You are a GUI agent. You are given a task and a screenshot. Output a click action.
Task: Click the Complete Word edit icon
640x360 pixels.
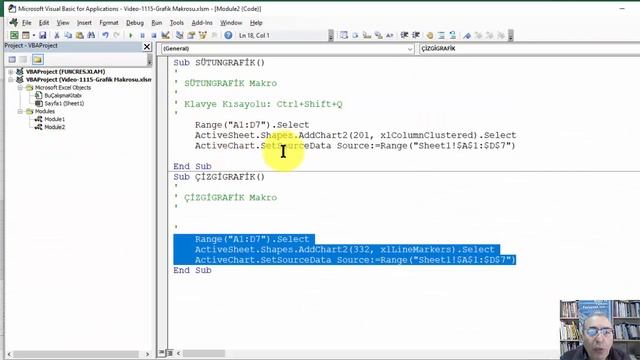[x=389, y=36]
